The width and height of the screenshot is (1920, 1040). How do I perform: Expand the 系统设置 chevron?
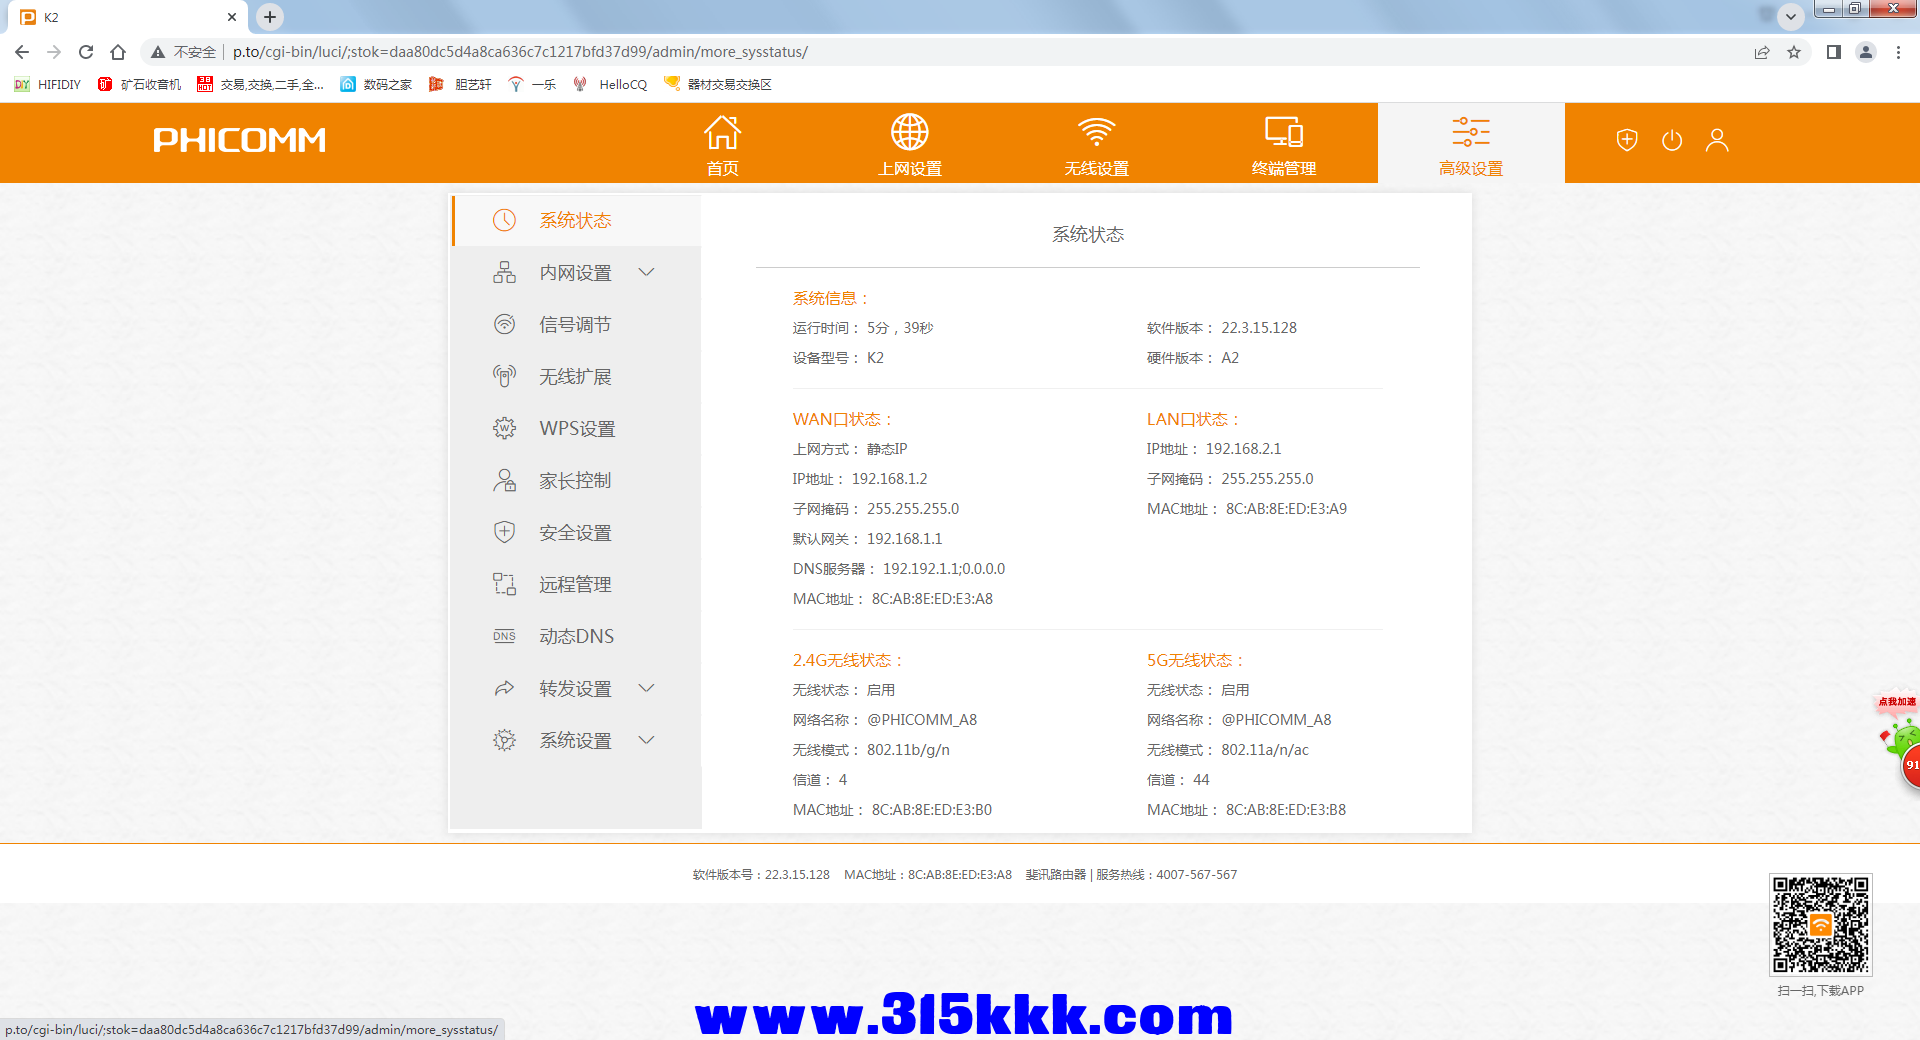pyautogui.click(x=647, y=740)
